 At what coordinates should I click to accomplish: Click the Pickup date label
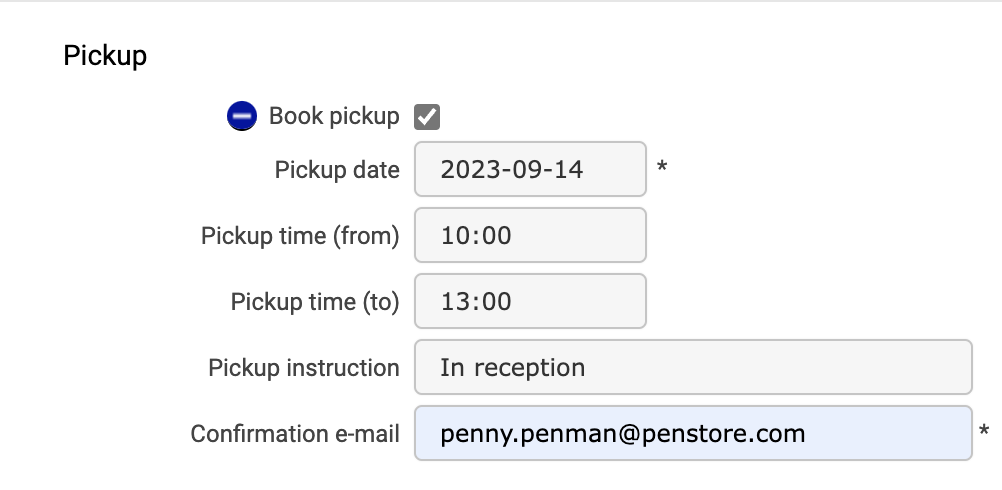pyautogui.click(x=337, y=170)
